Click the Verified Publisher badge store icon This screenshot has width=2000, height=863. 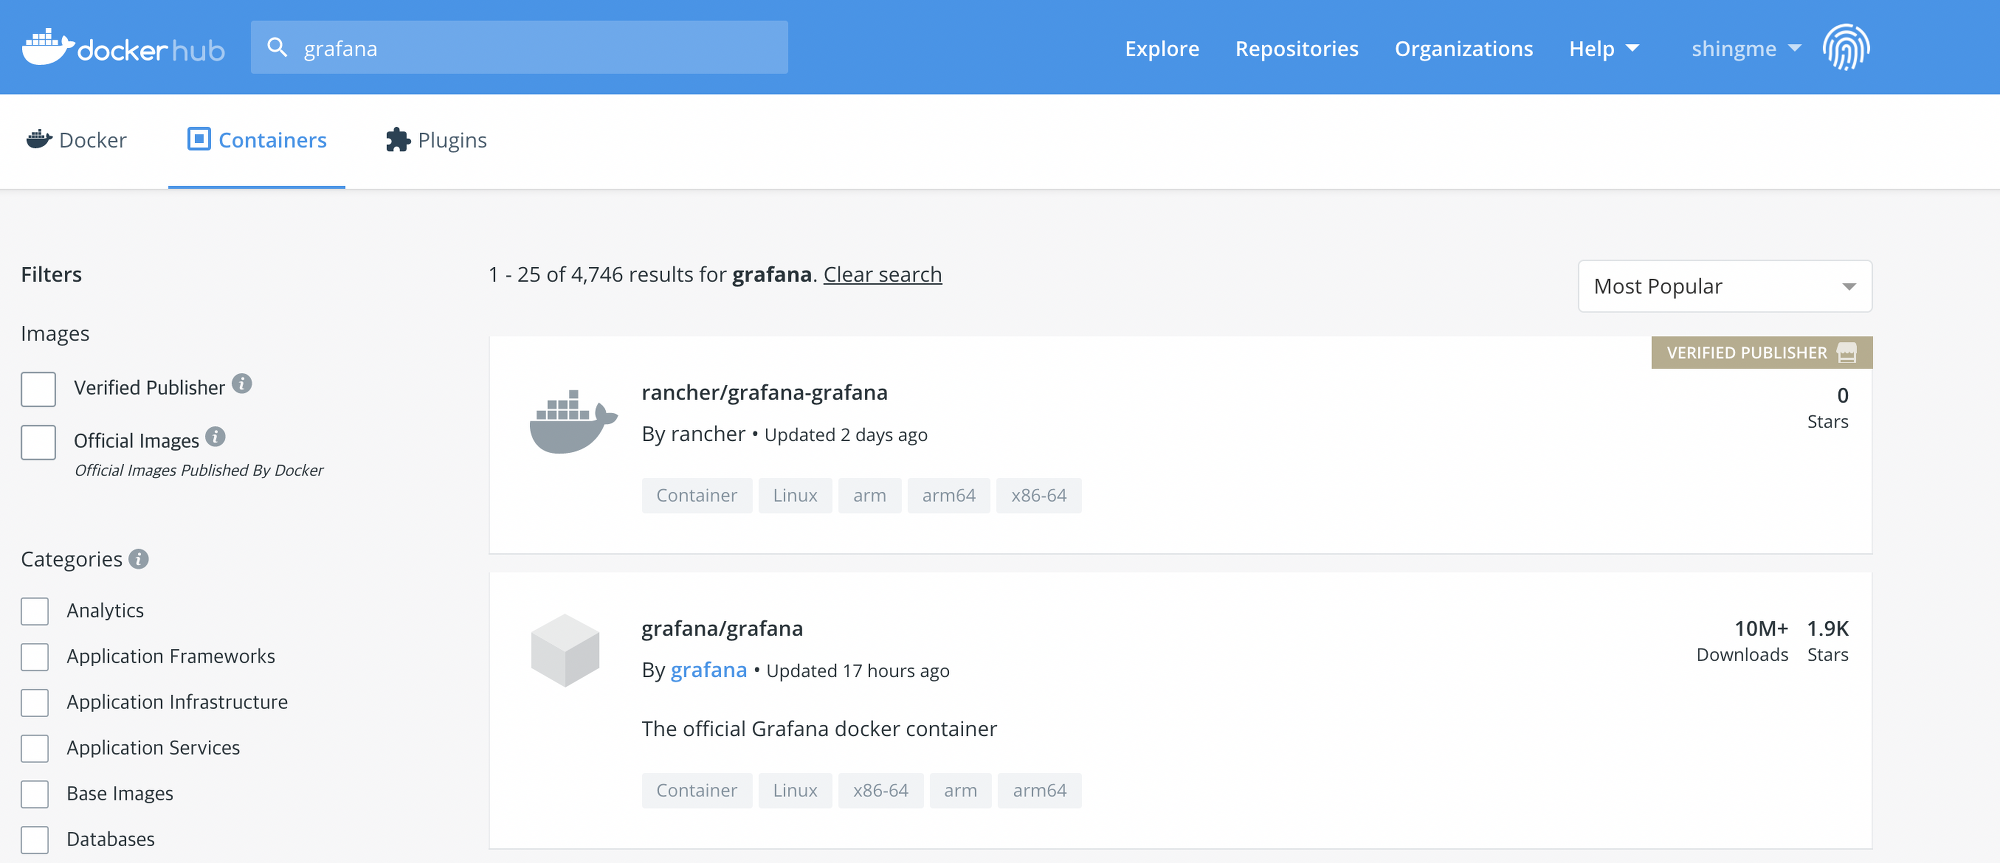click(1847, 353)
